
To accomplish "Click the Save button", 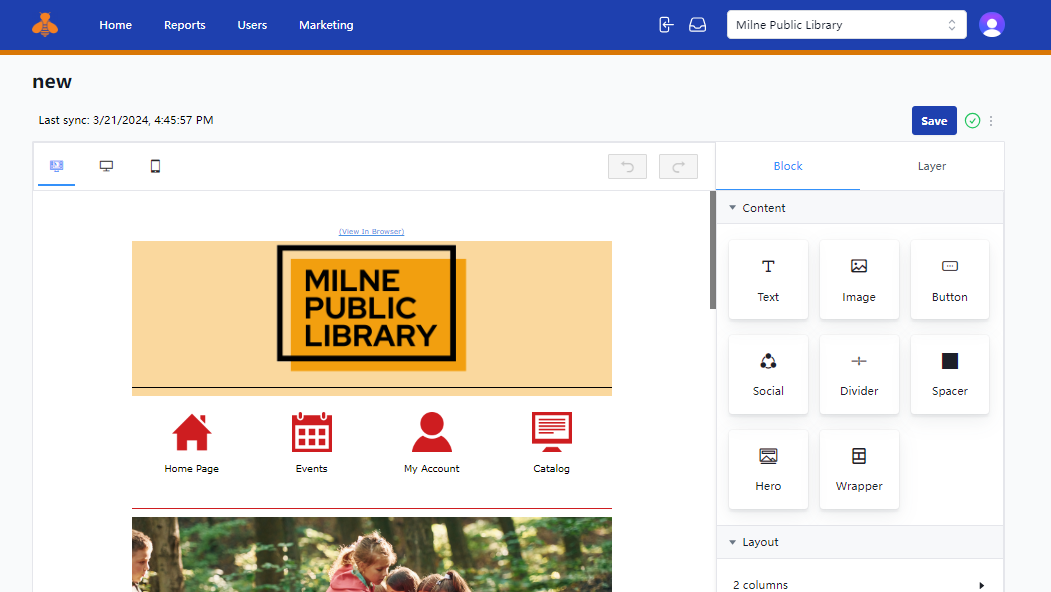I will tap(934, 121).
